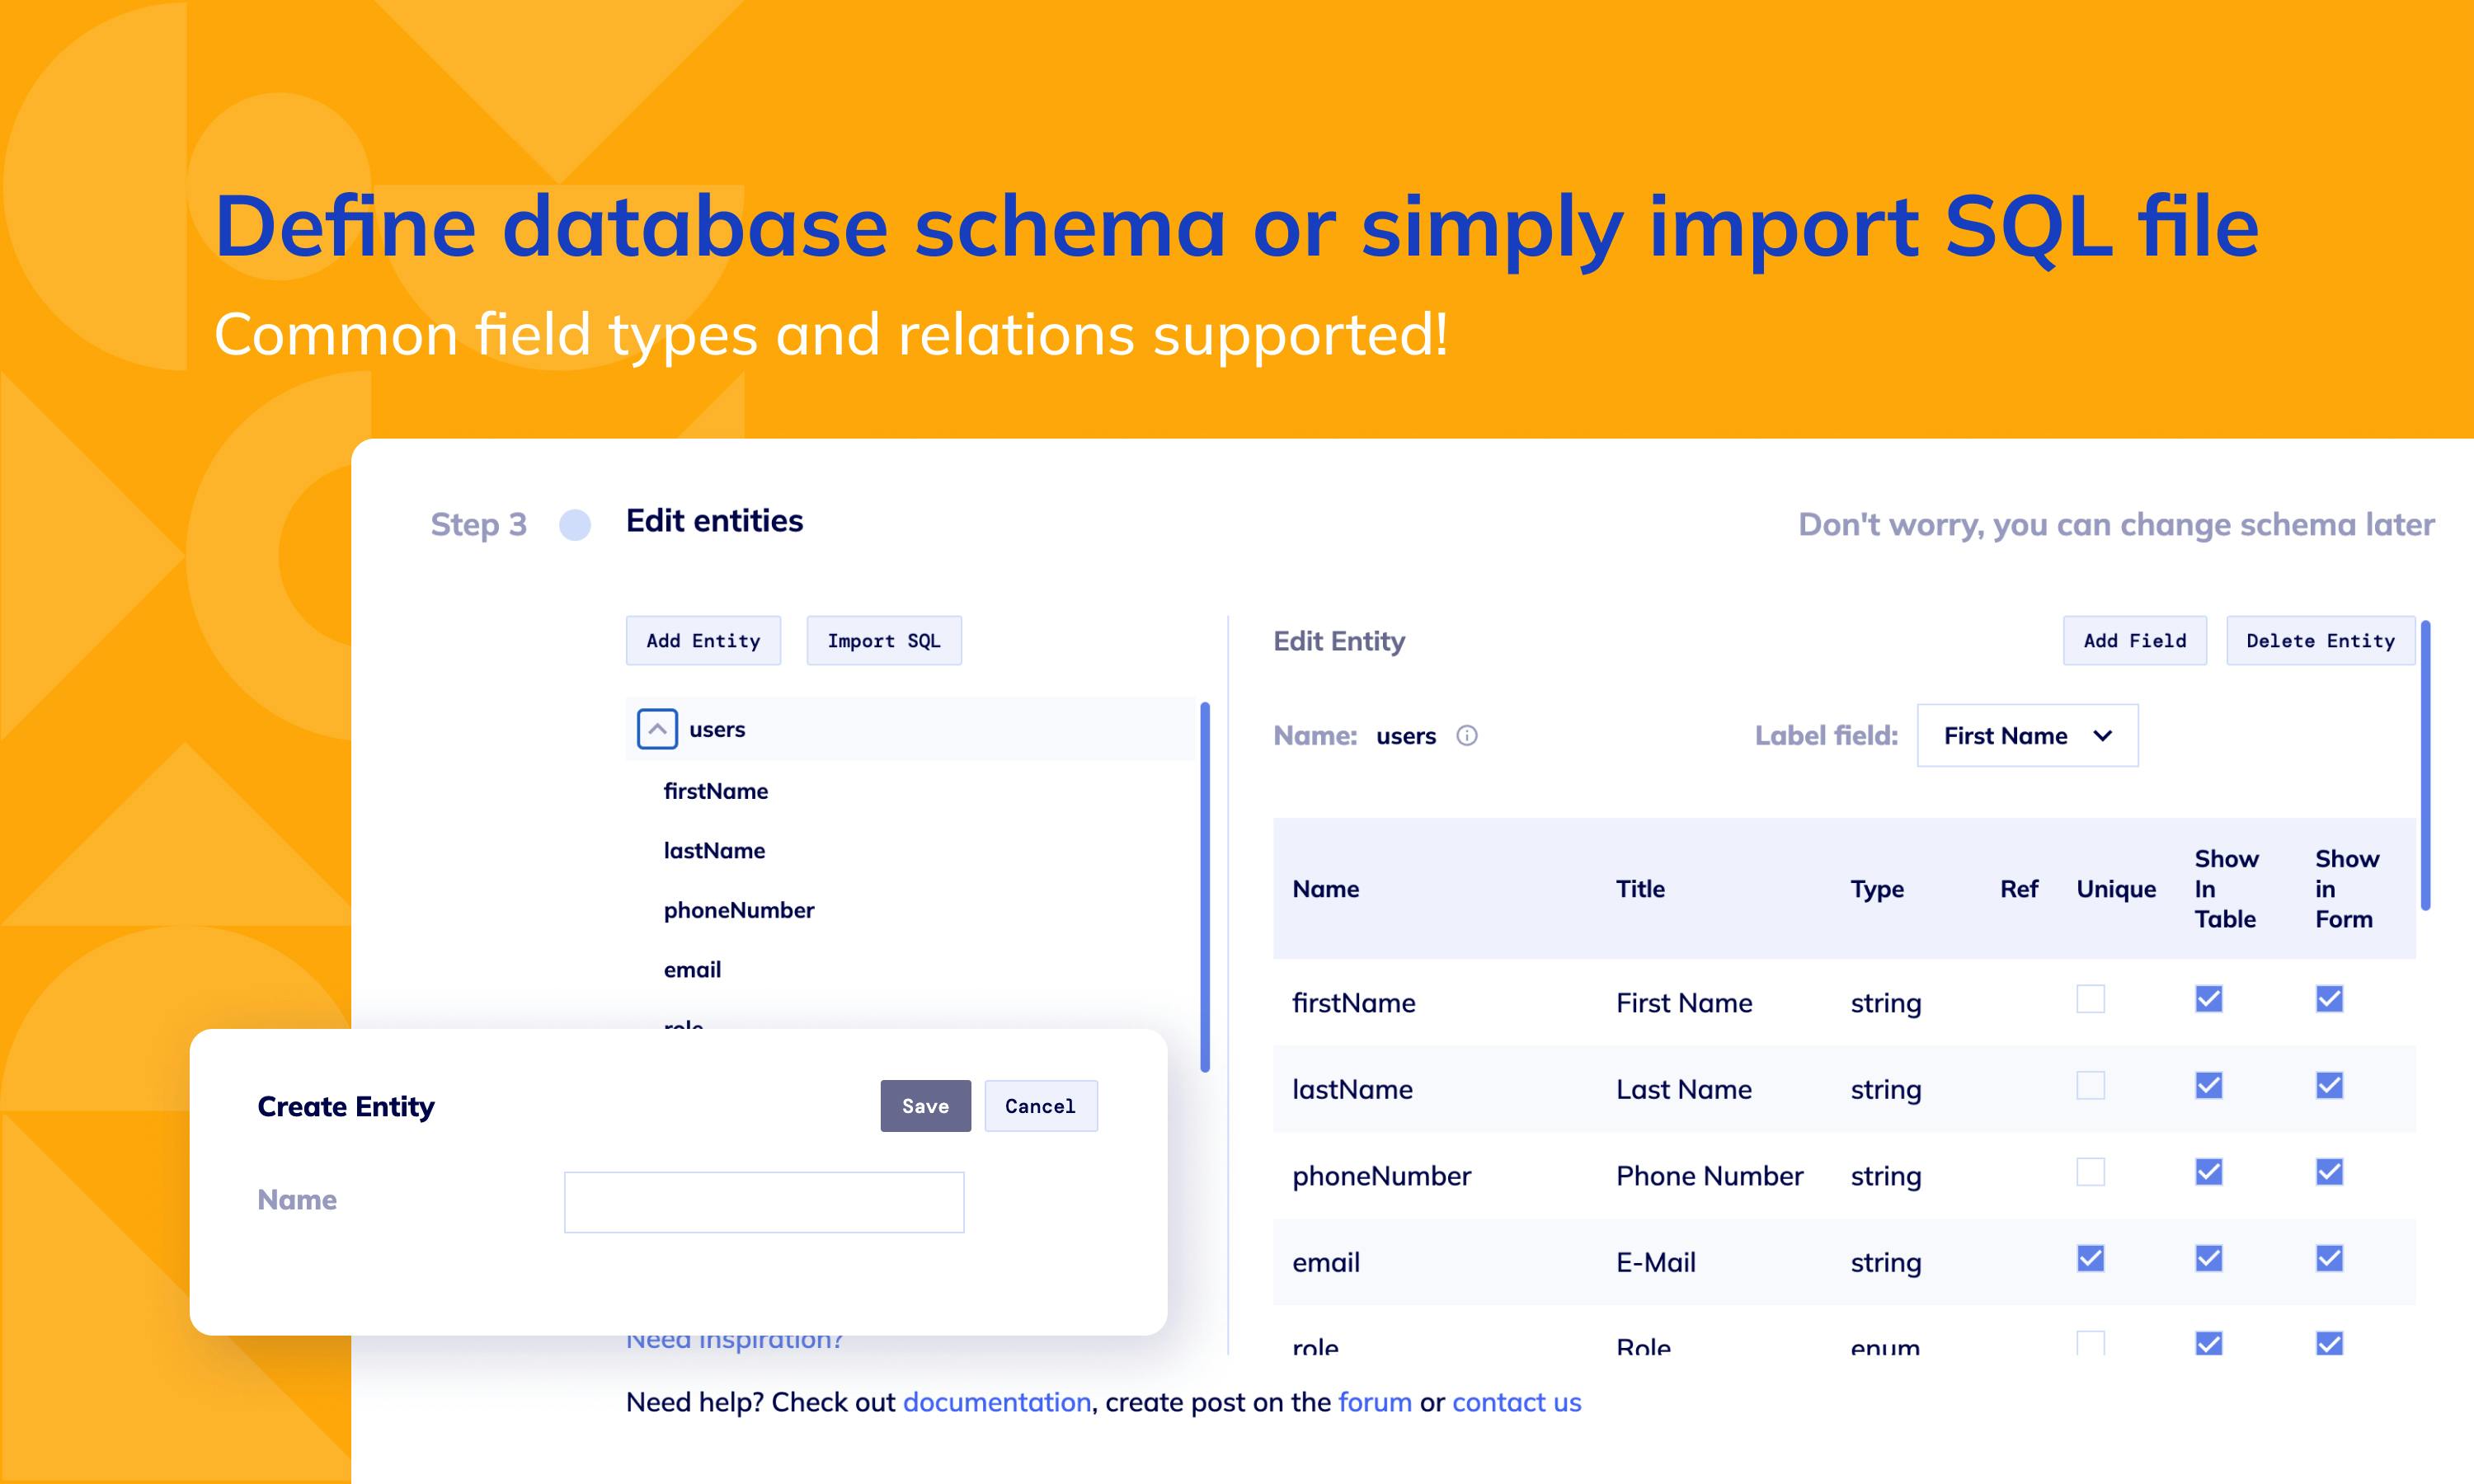The width and height of the screenshot is (2474, 1484).
Task: Click the string type for email row
Action: (x=1886, y=1263)
